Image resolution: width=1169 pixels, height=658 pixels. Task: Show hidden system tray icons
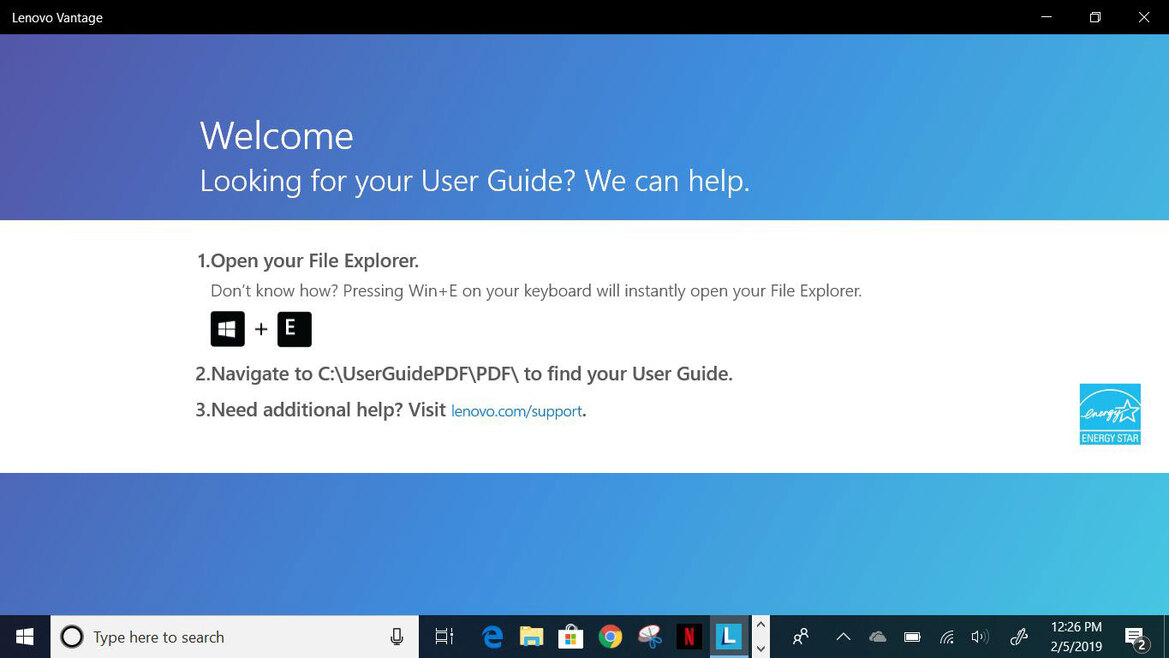pyautogui.click(x=843, y=636)
